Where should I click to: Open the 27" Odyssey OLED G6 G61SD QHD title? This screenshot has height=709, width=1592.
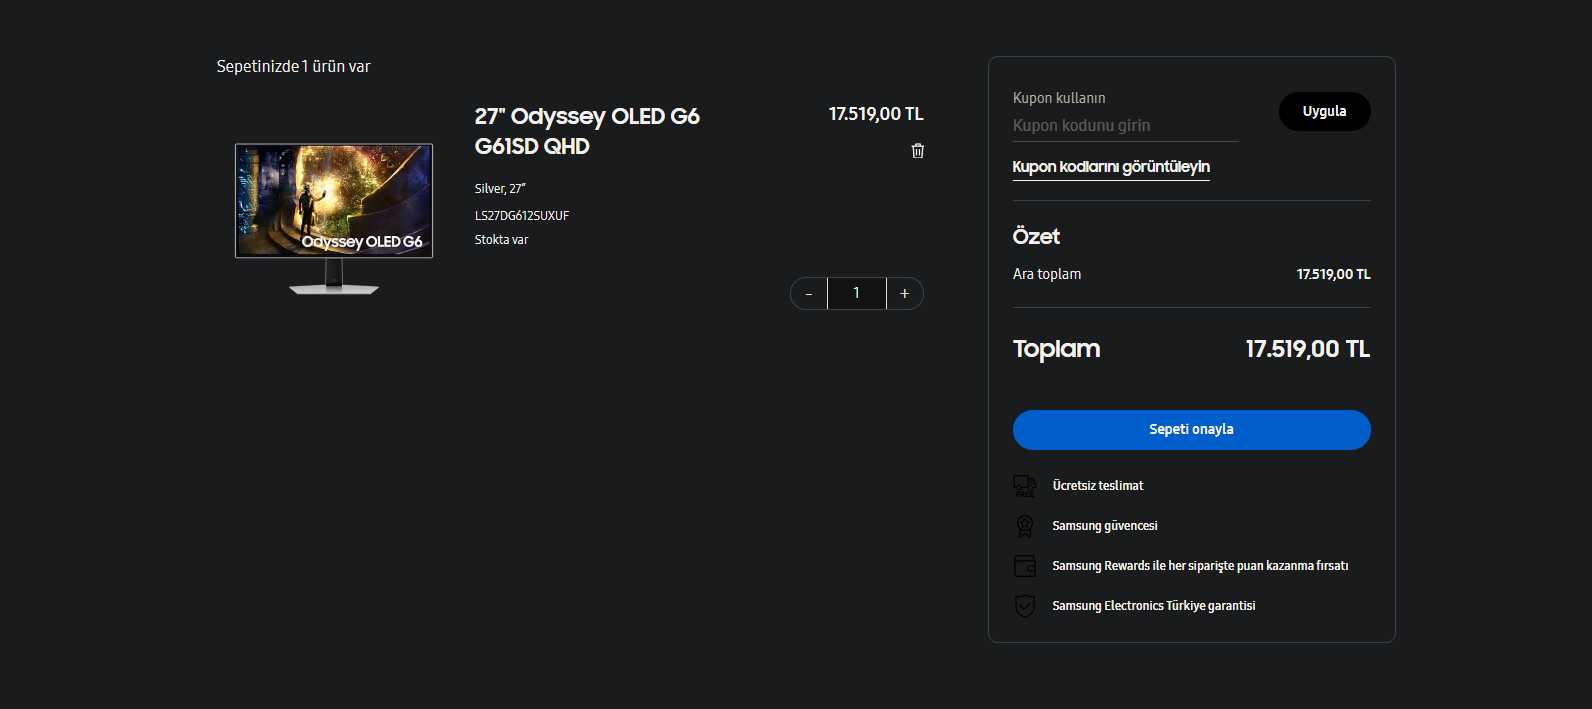coord(587,131)
